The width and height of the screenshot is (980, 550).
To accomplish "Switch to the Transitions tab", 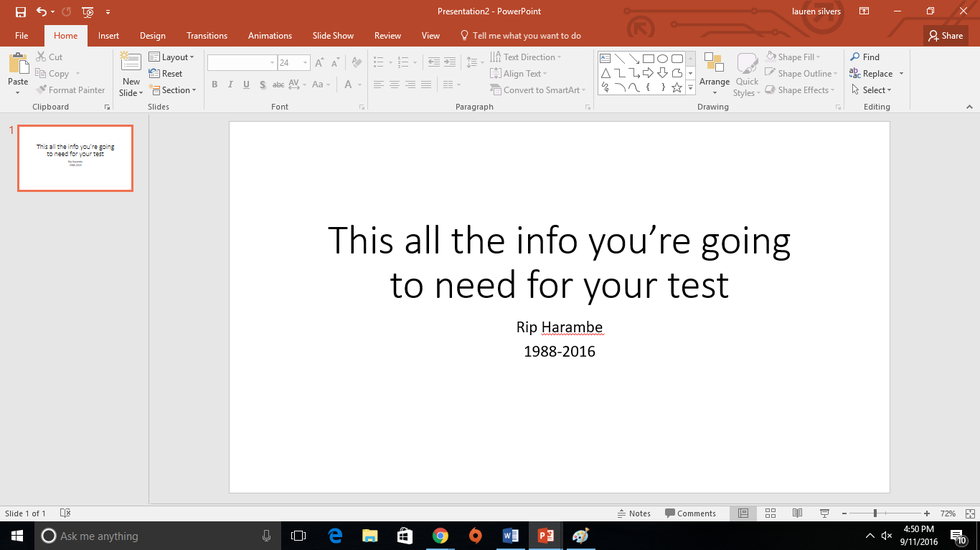I will tap(207, 36).
